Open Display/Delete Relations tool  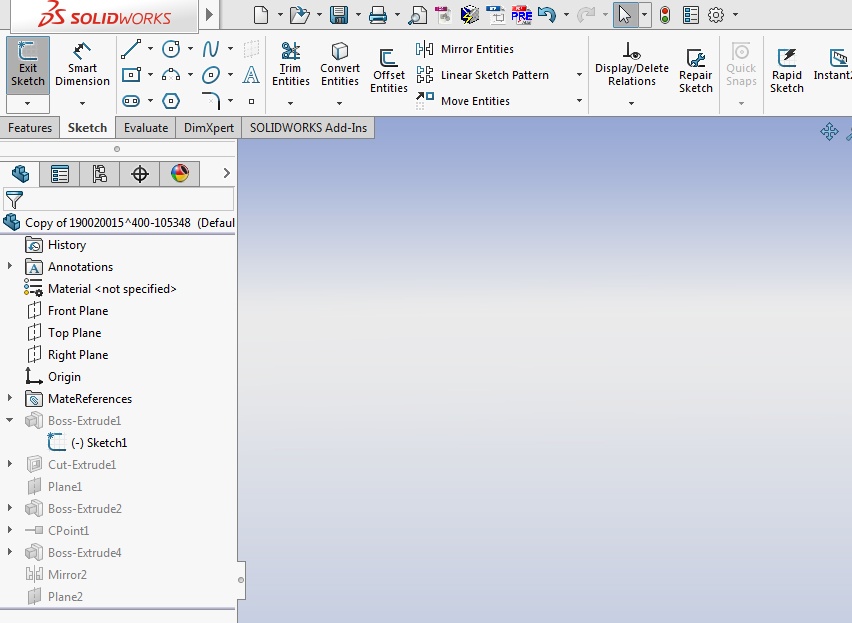pyautogui.click(x=631, y=64)
